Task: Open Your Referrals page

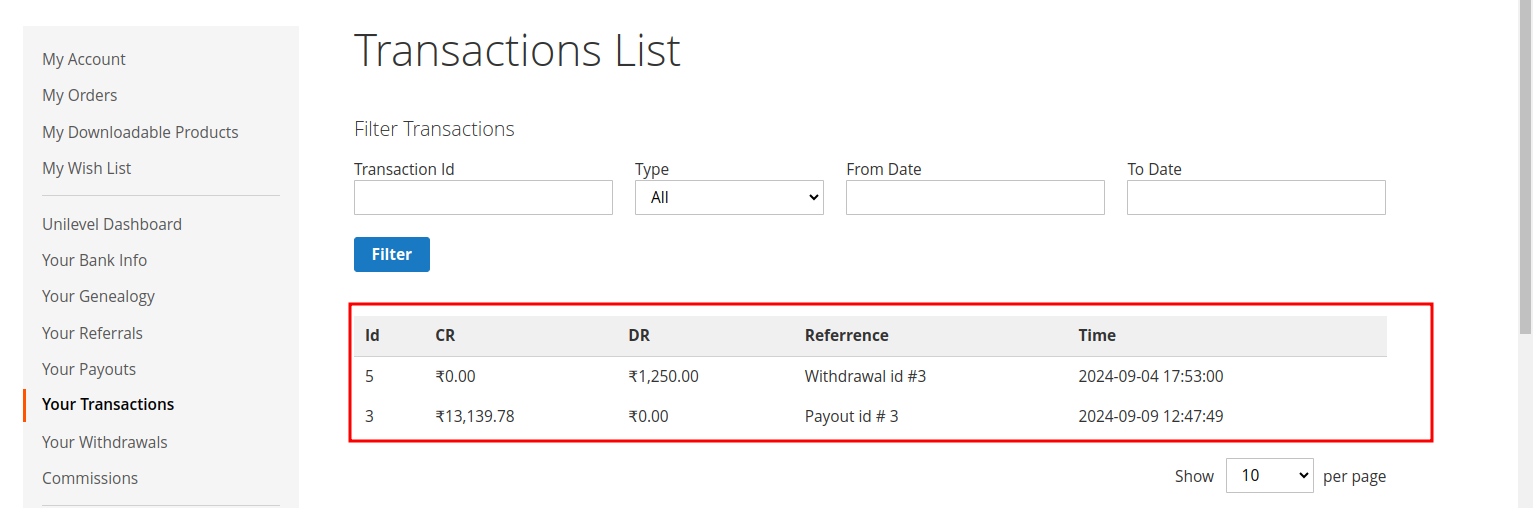Action: click(x=92, y=333)
